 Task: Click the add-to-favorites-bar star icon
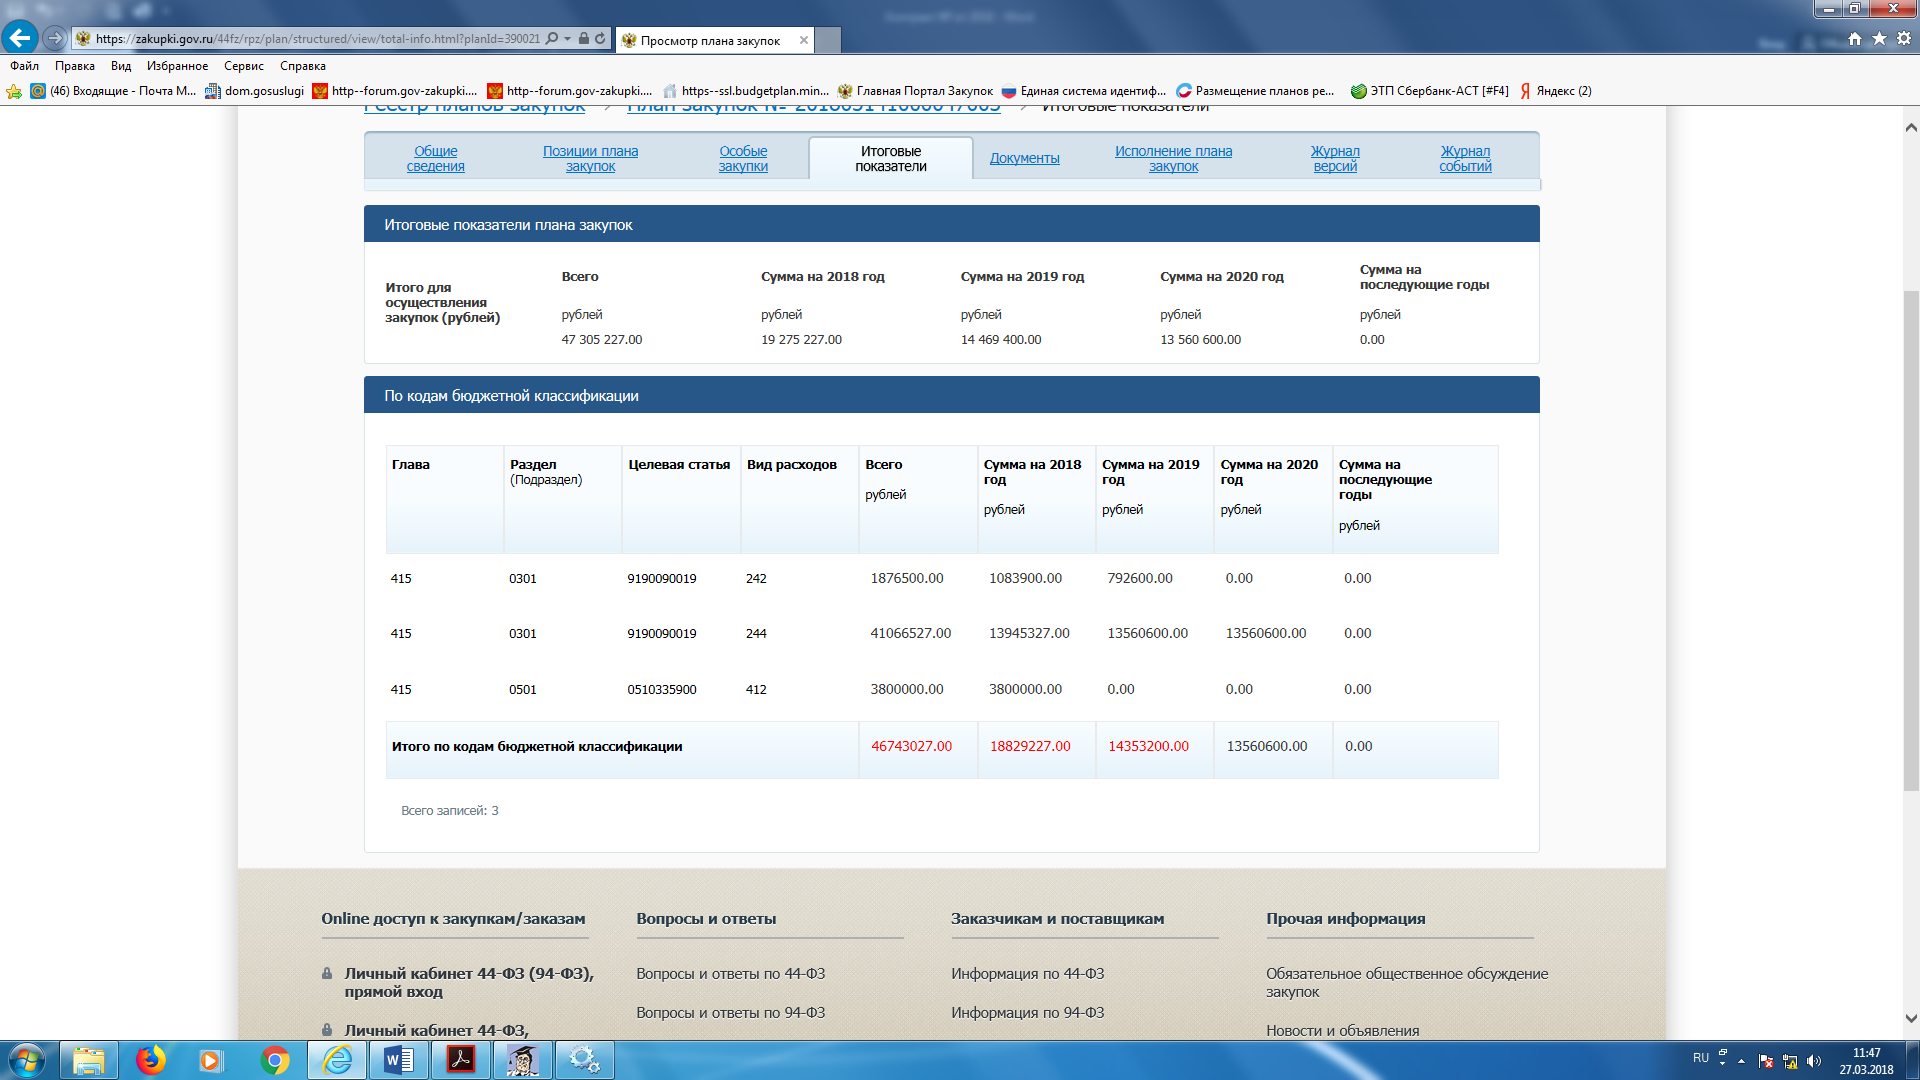click(x=14, y=91)
